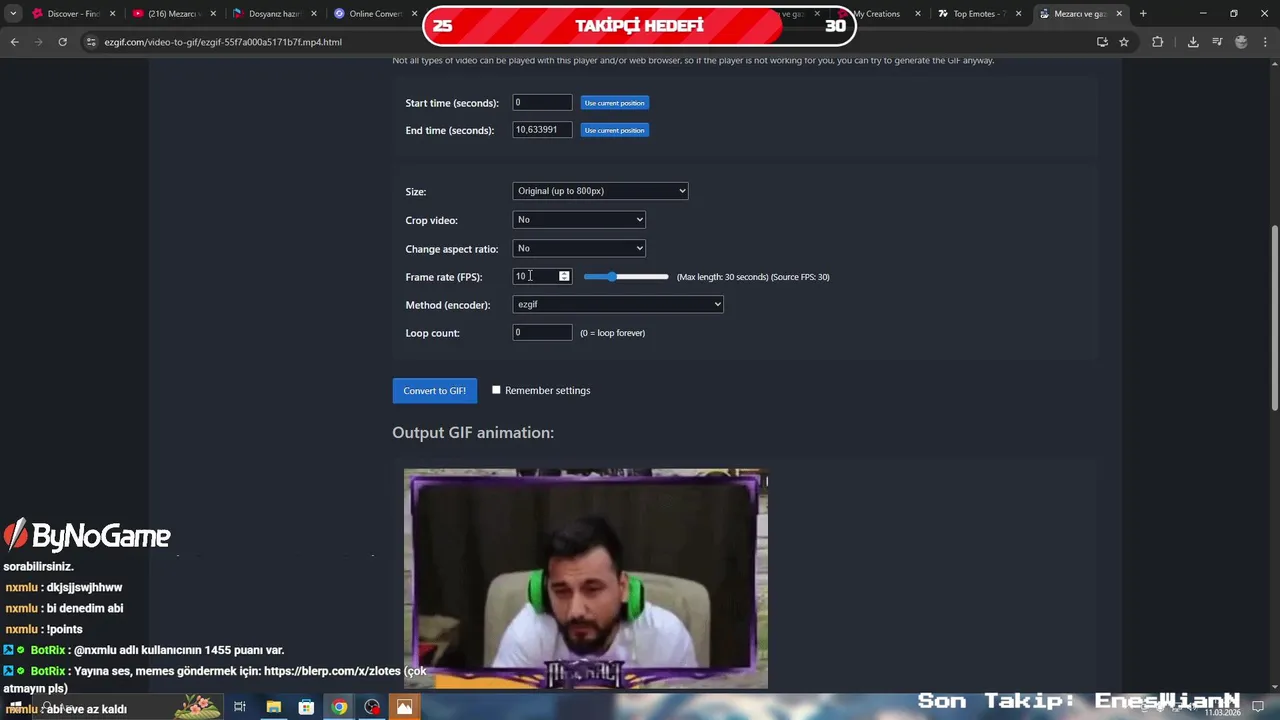Click Convert to GIF! button

tap(434, 391)
